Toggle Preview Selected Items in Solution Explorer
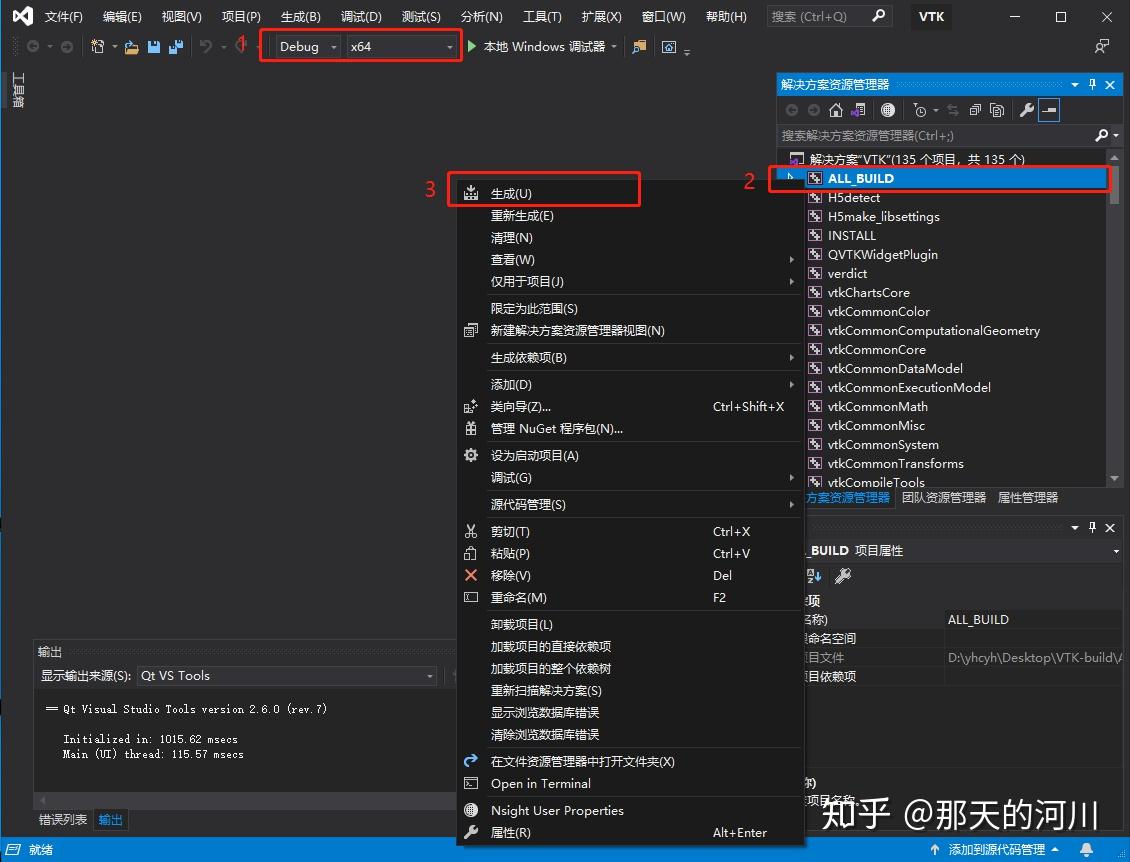Screen dimensions: 1130x862 click(x=1048, y=110)
